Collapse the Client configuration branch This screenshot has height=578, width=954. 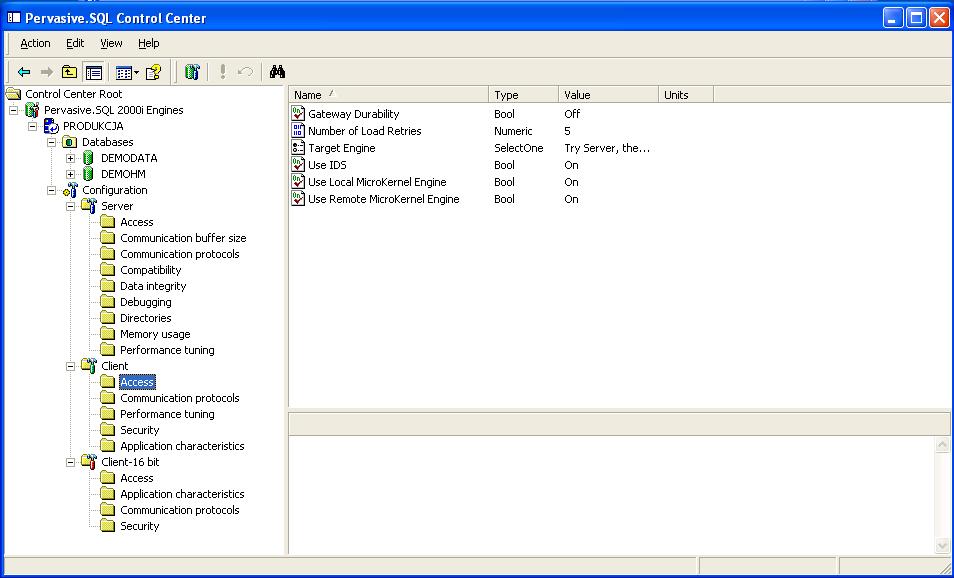(x=71, y=366)
